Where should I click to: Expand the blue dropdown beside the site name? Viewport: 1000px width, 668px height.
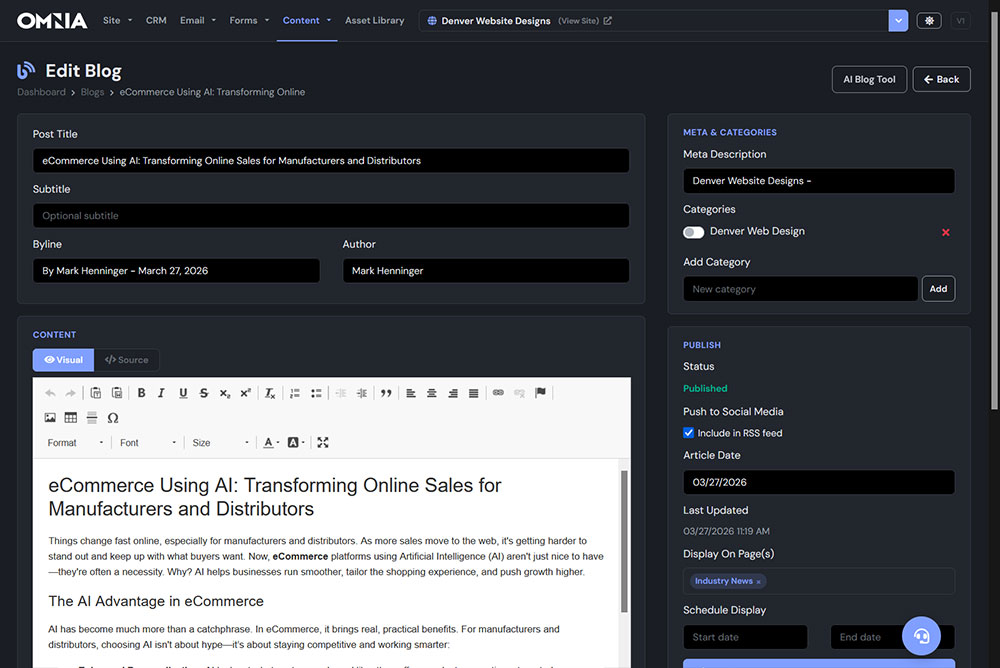[x=897, y=20]
